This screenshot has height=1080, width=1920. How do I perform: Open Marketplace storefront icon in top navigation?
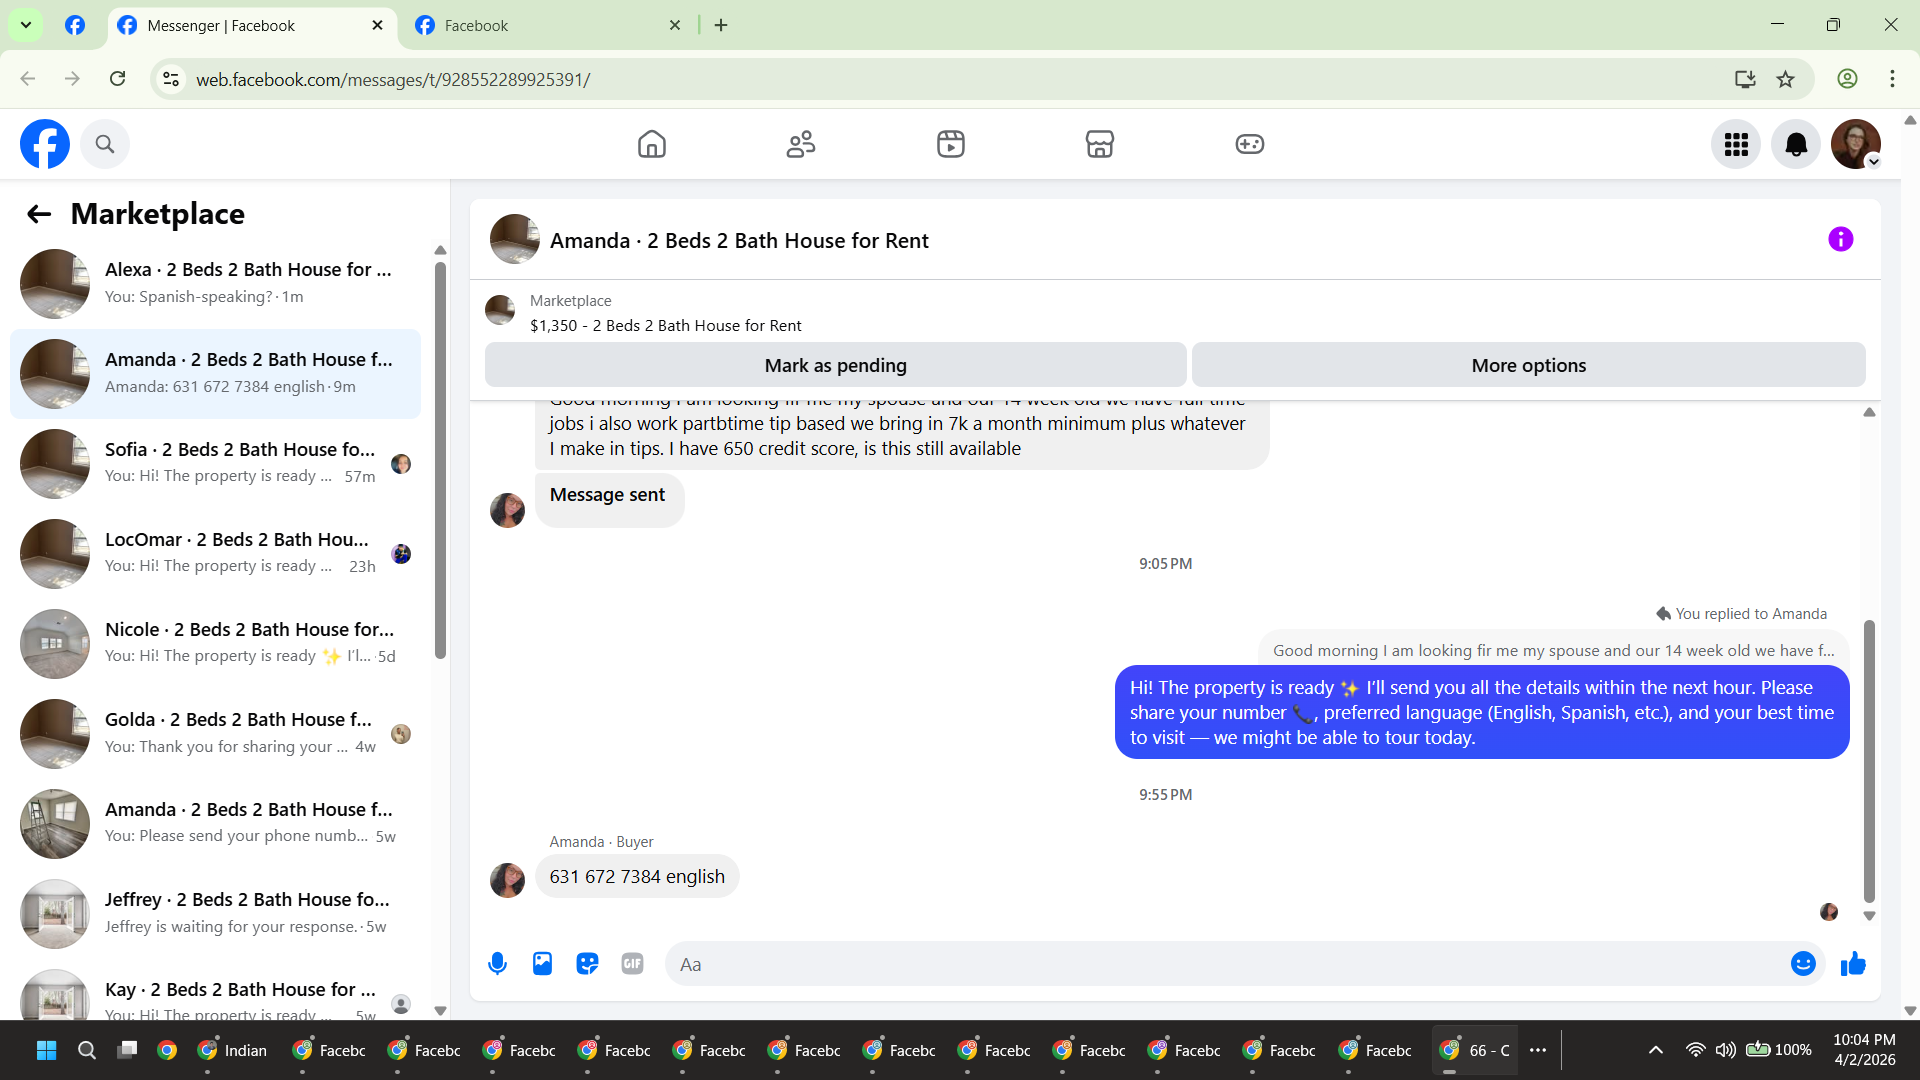click(x=1100, y=144)
